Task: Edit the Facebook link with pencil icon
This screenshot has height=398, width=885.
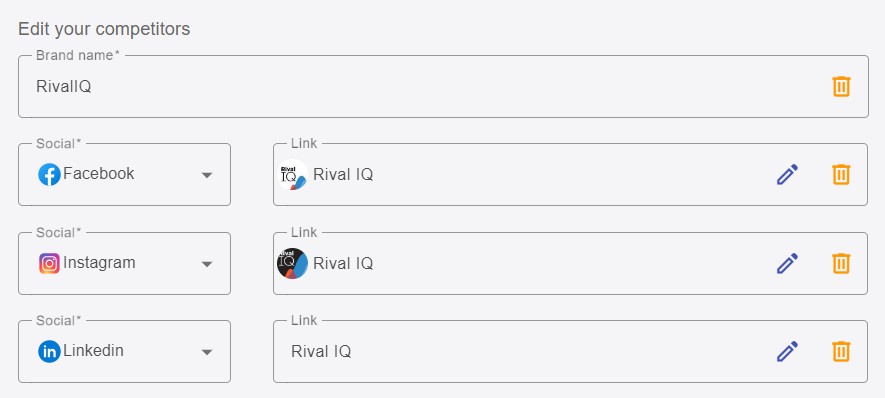Action: click(787, 174)
